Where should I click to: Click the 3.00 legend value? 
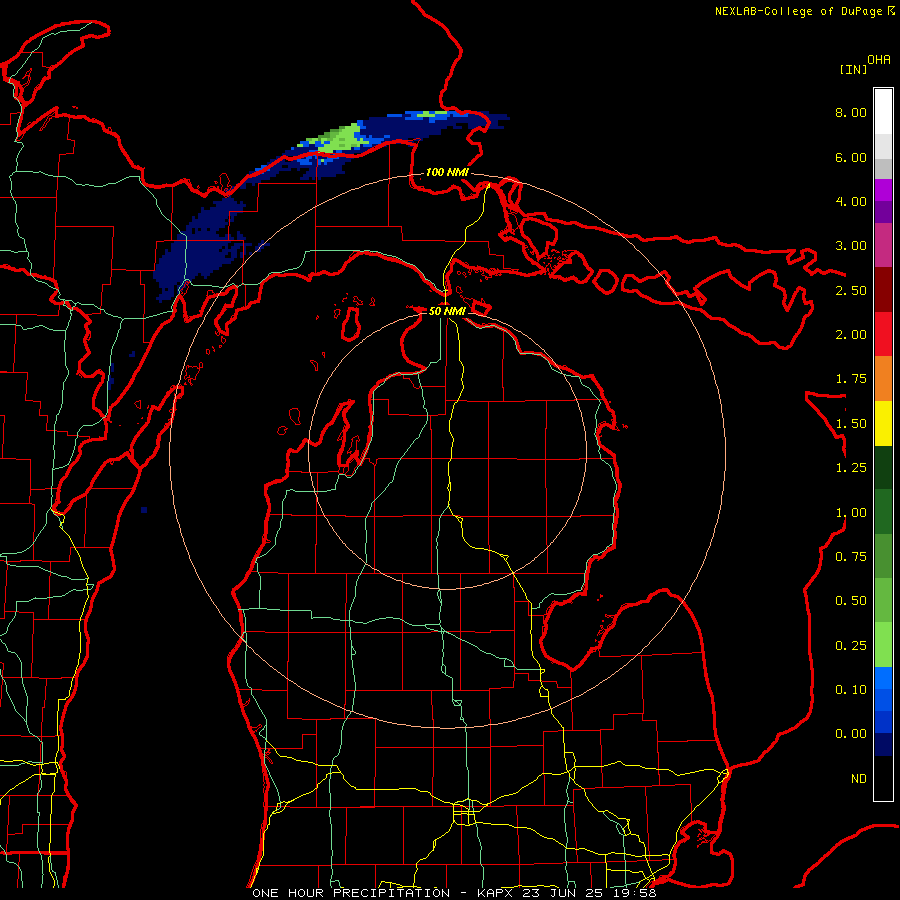click(x=851, y=246)
